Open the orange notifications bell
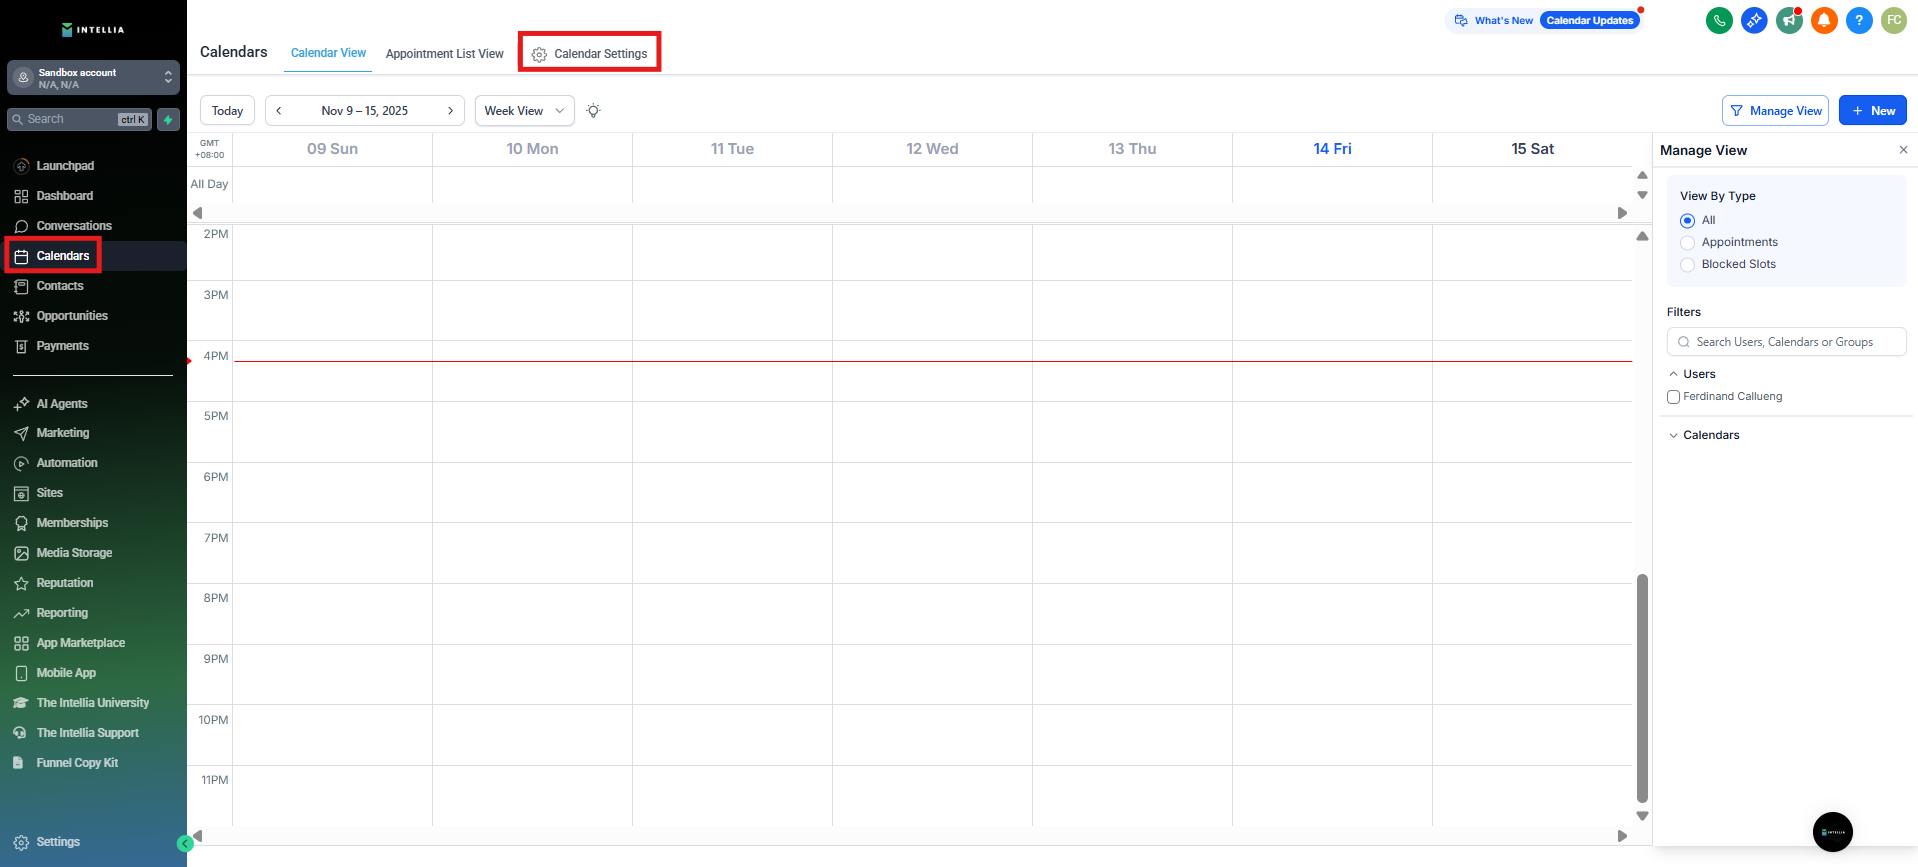This screenshot has width=1918, height=867. (x=1824, y=20)
